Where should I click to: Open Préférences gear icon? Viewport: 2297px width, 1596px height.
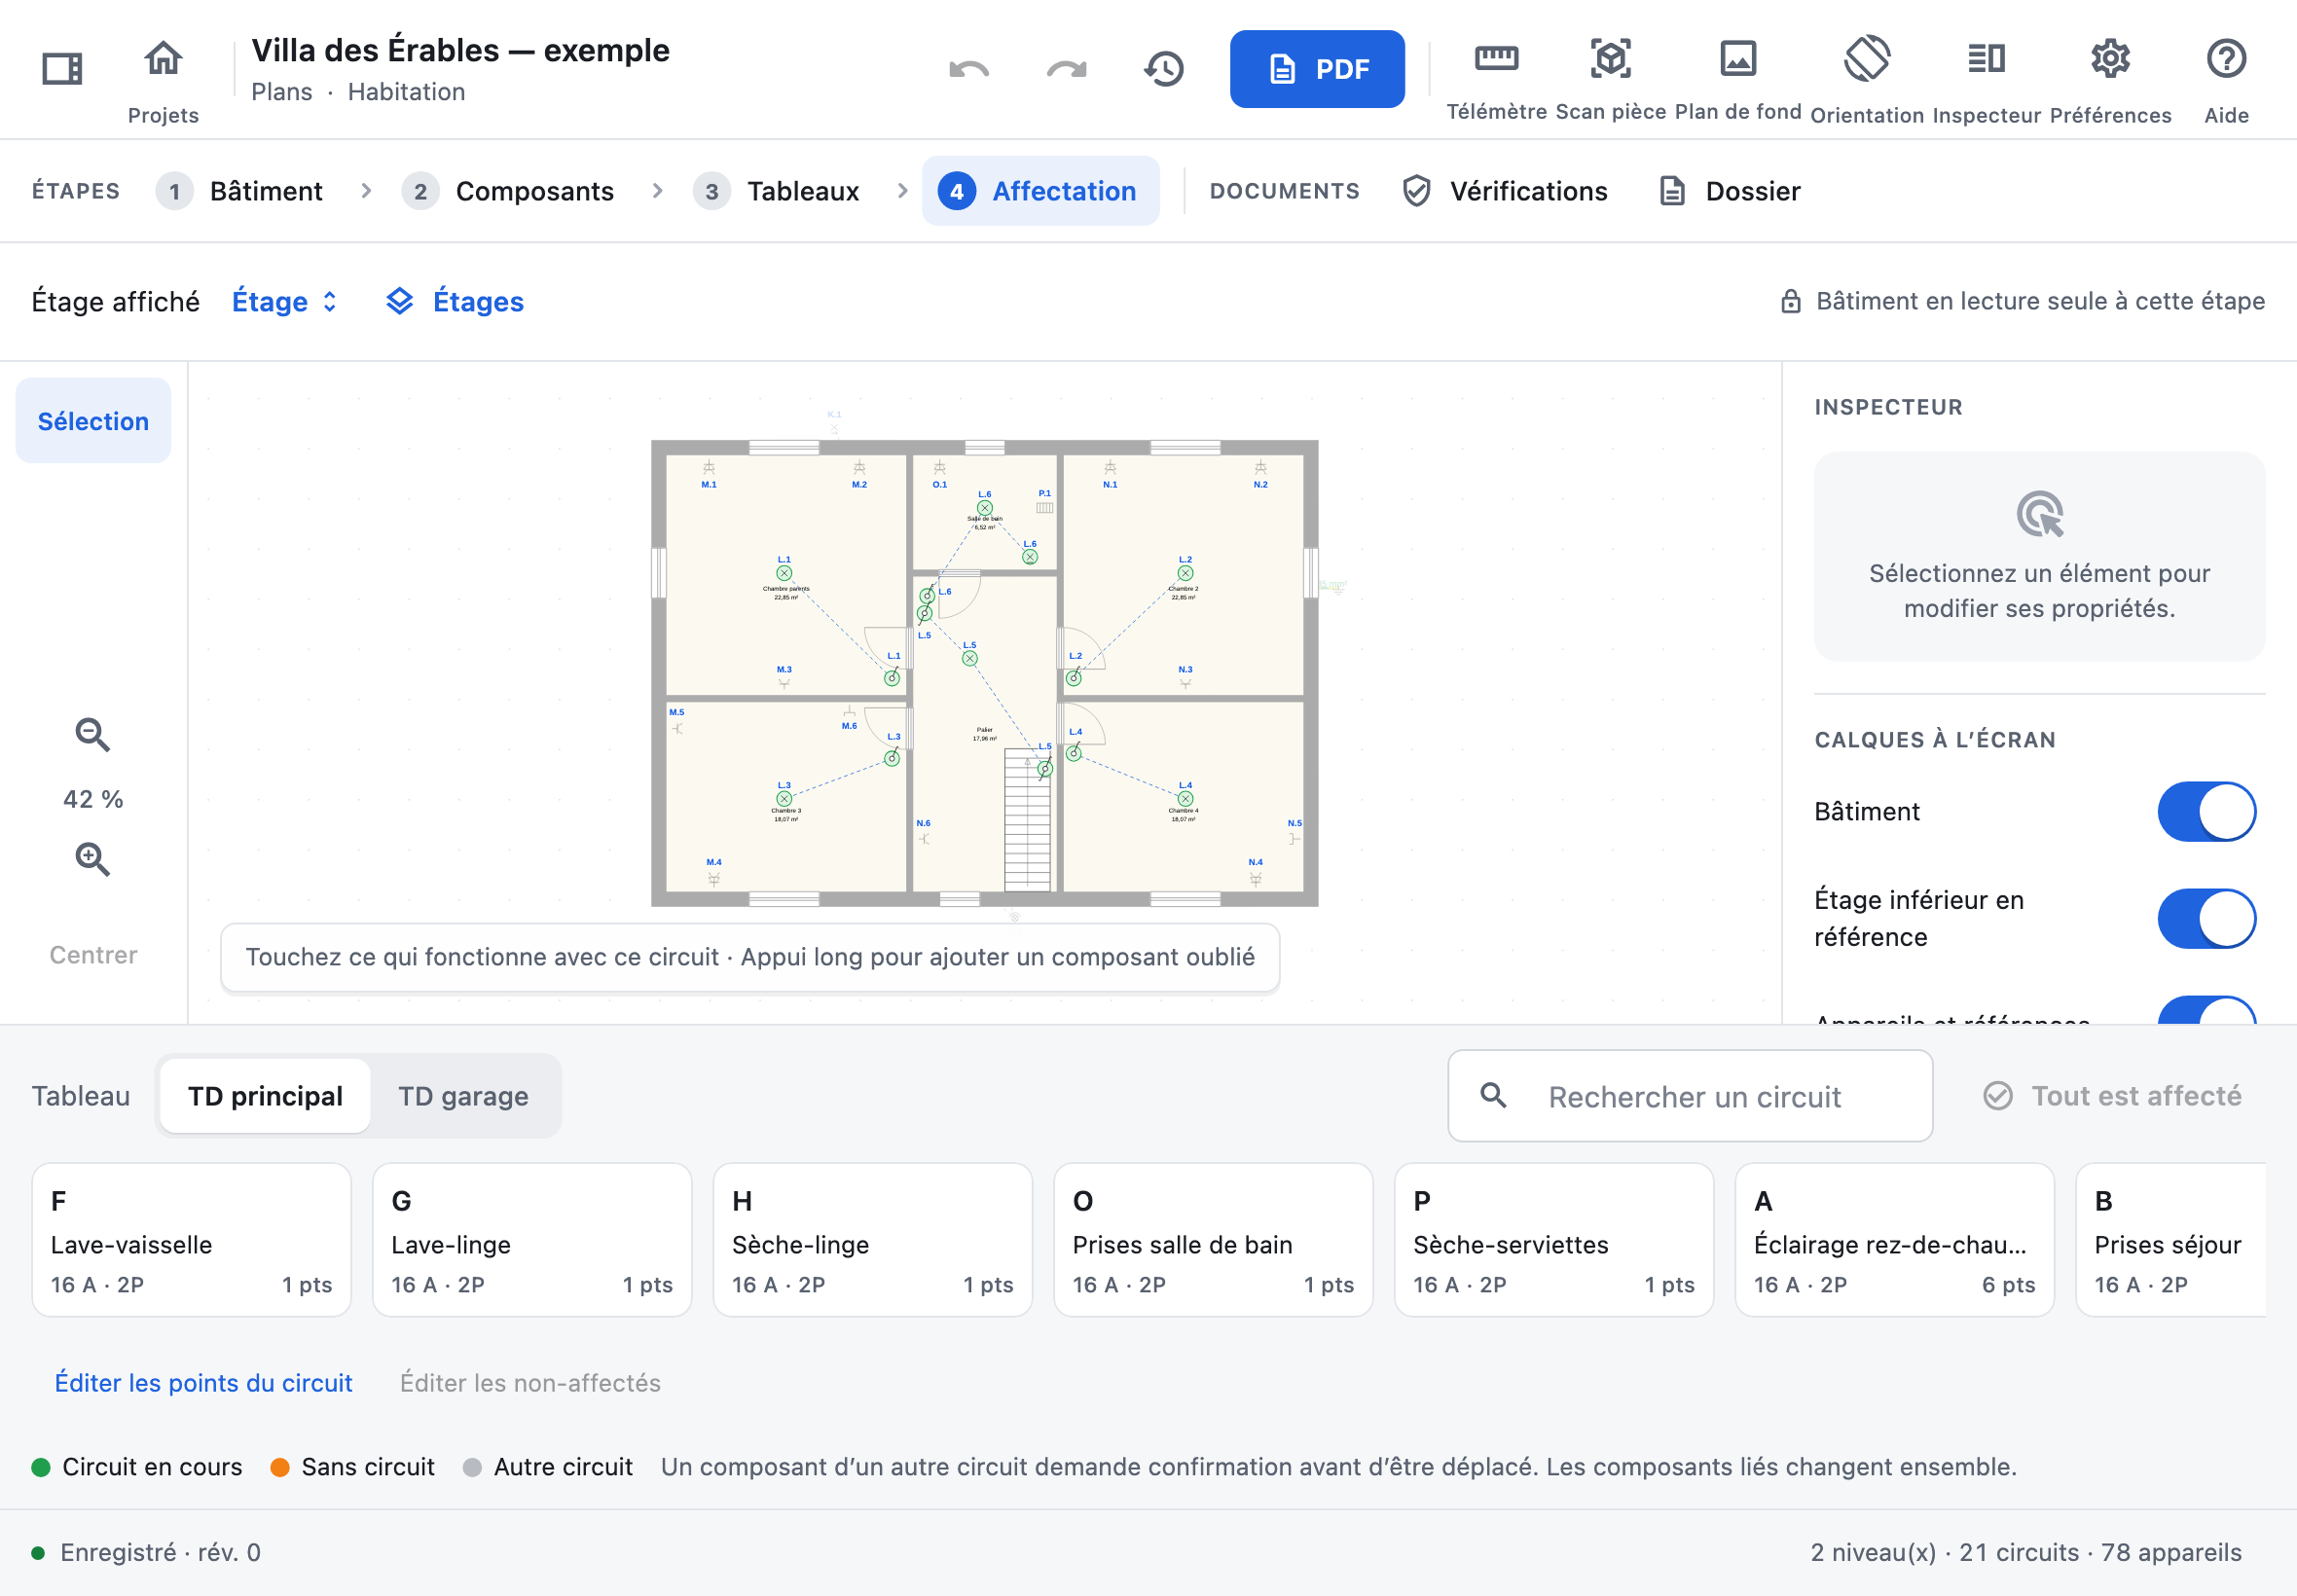click(x=2110, y=59)
